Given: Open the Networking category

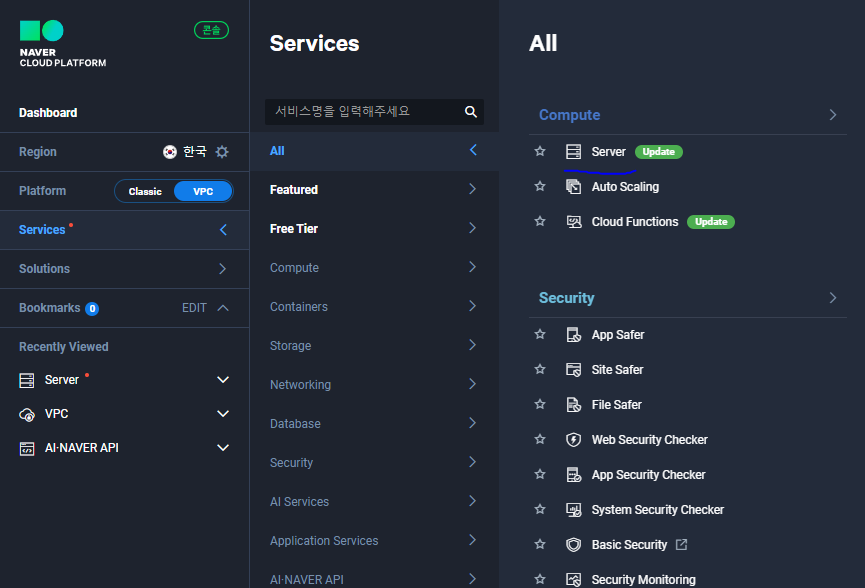Looking at the screenshot, I should tap(374, 384).
